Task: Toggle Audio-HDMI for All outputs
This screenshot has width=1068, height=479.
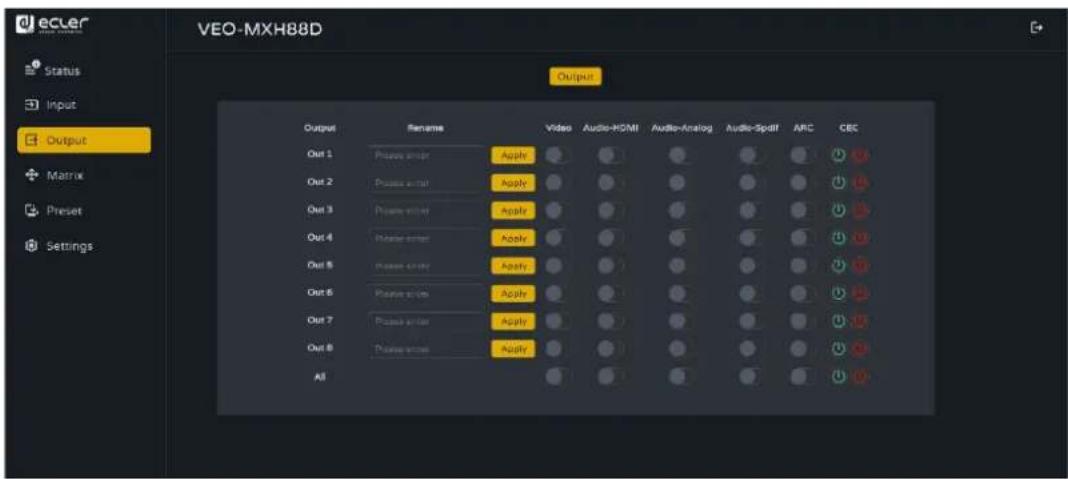Action: click(x=611, y=375)
